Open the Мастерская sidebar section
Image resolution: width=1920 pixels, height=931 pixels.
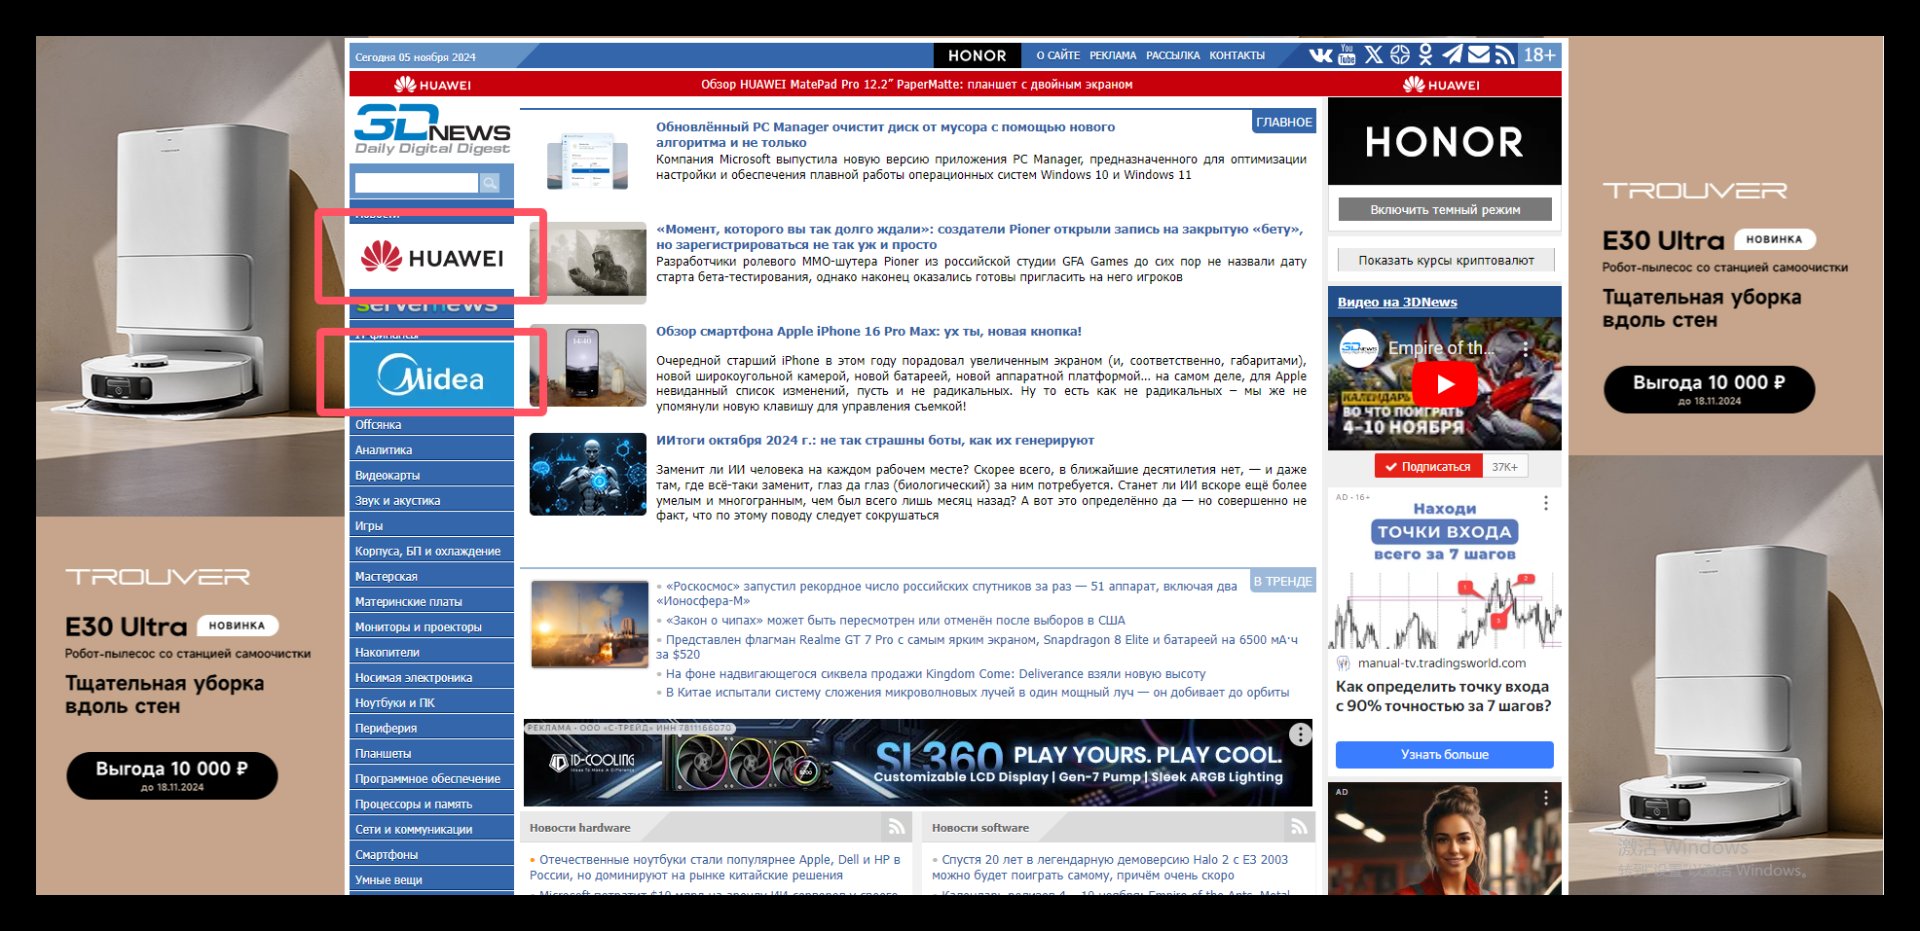432,576
